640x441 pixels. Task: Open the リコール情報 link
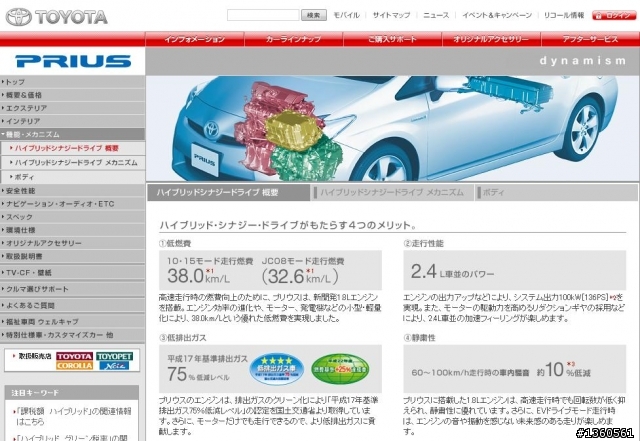564,15
